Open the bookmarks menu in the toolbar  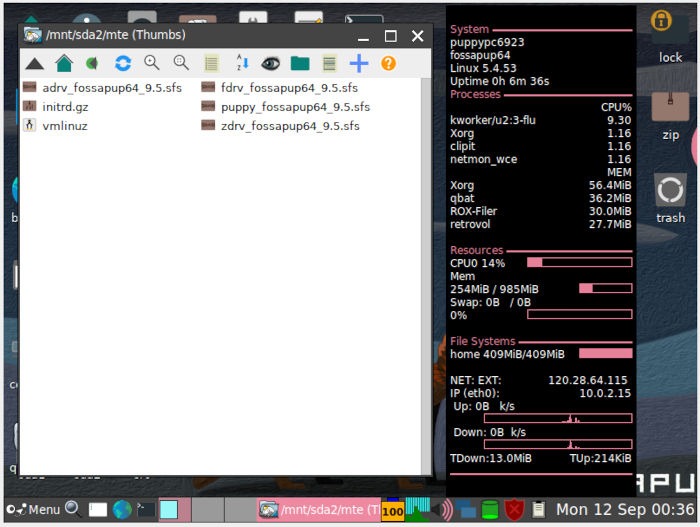coord(92,63)
